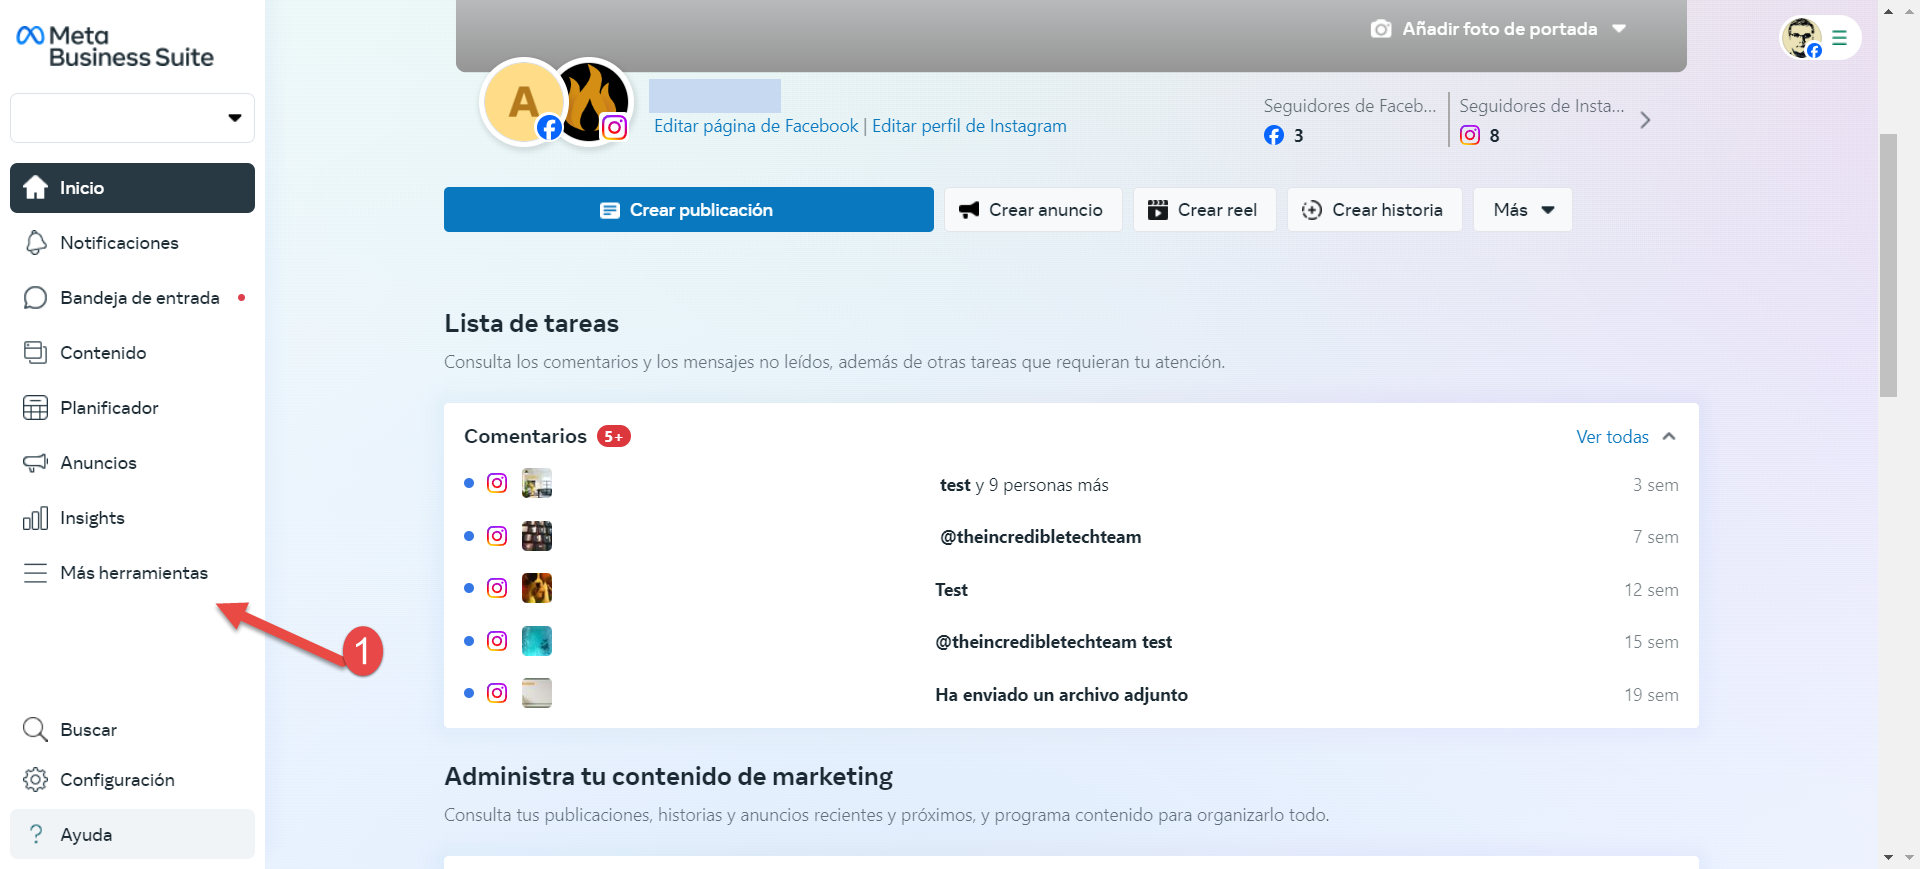Click the page vertical scrollbar thumb
Image resolution: width=1920 pixels, height=869 pixels.
pyautogui.click(x=1888, y=265)
